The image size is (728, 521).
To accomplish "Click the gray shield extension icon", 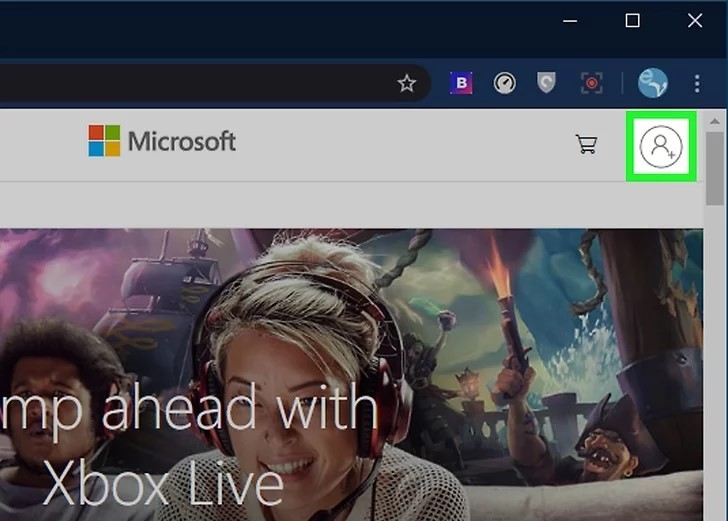I will (546, 83).
